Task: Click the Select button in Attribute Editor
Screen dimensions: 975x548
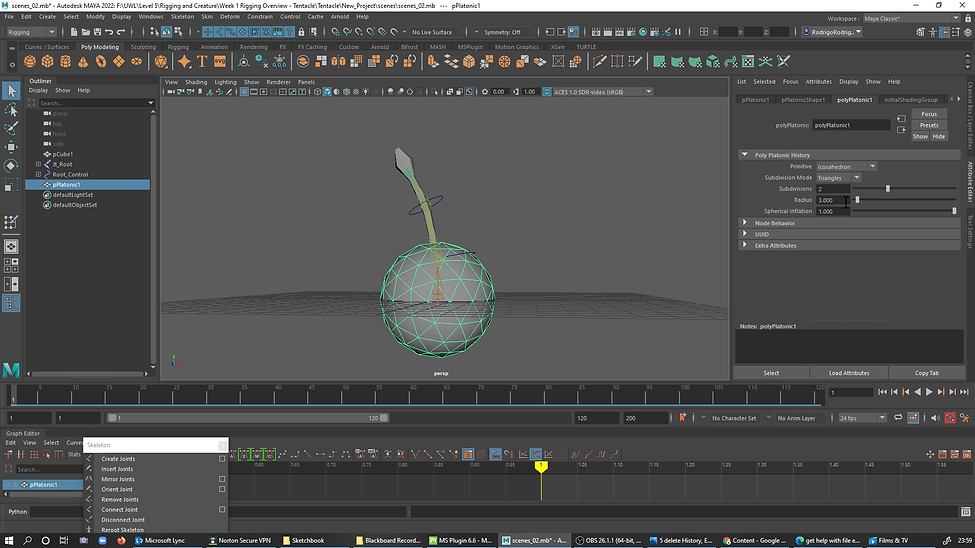Action: point(771,373)
